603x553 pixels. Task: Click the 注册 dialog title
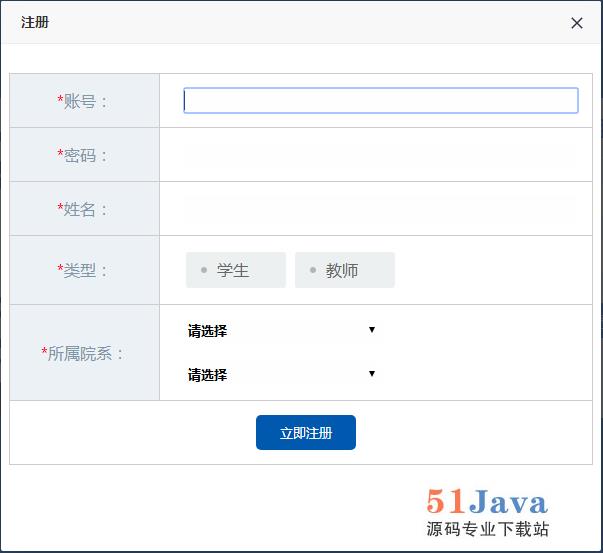click(35, 22)
